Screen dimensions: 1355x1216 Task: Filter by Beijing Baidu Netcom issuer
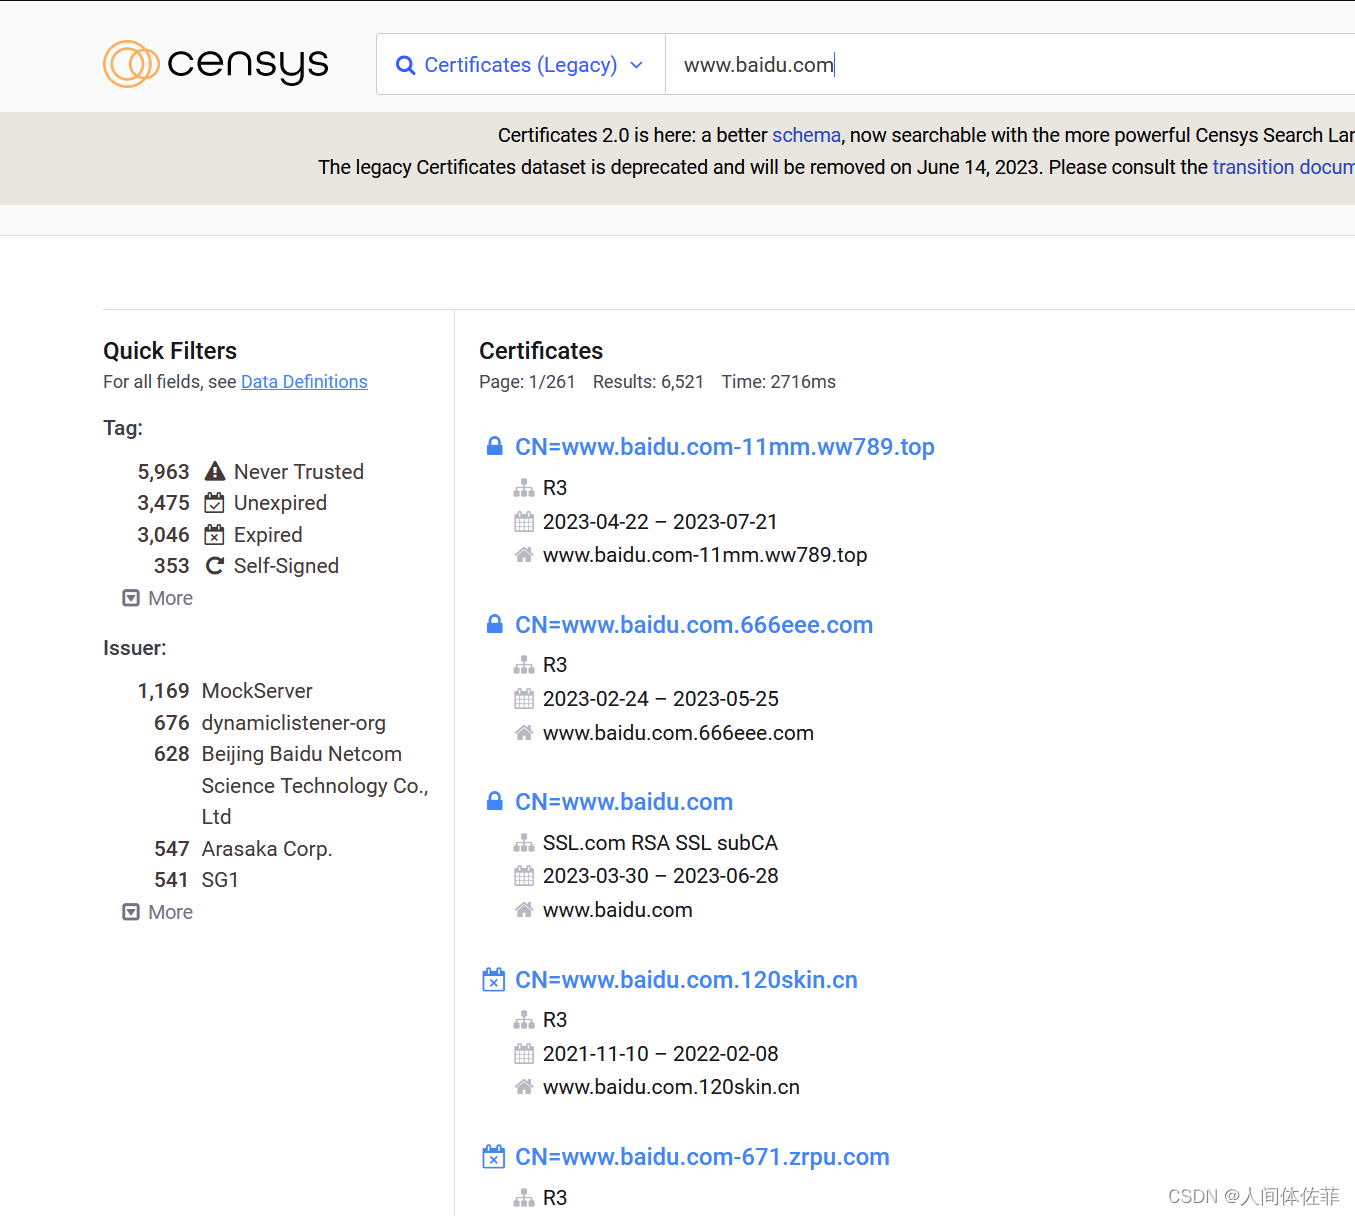pos(315,785)
